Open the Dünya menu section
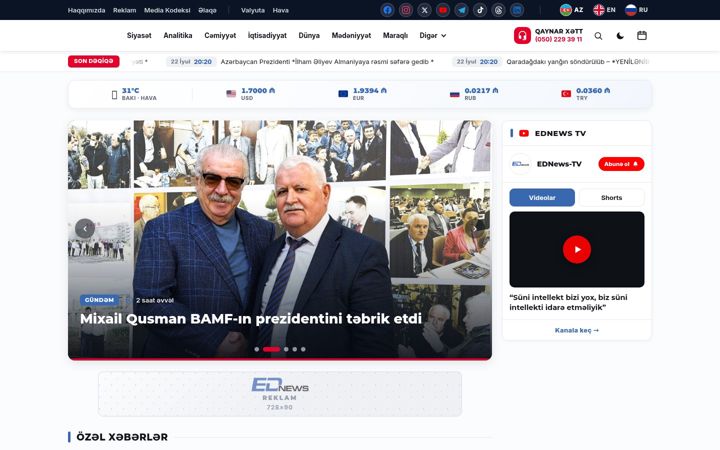The image size is (720, 450). point(309,35)
